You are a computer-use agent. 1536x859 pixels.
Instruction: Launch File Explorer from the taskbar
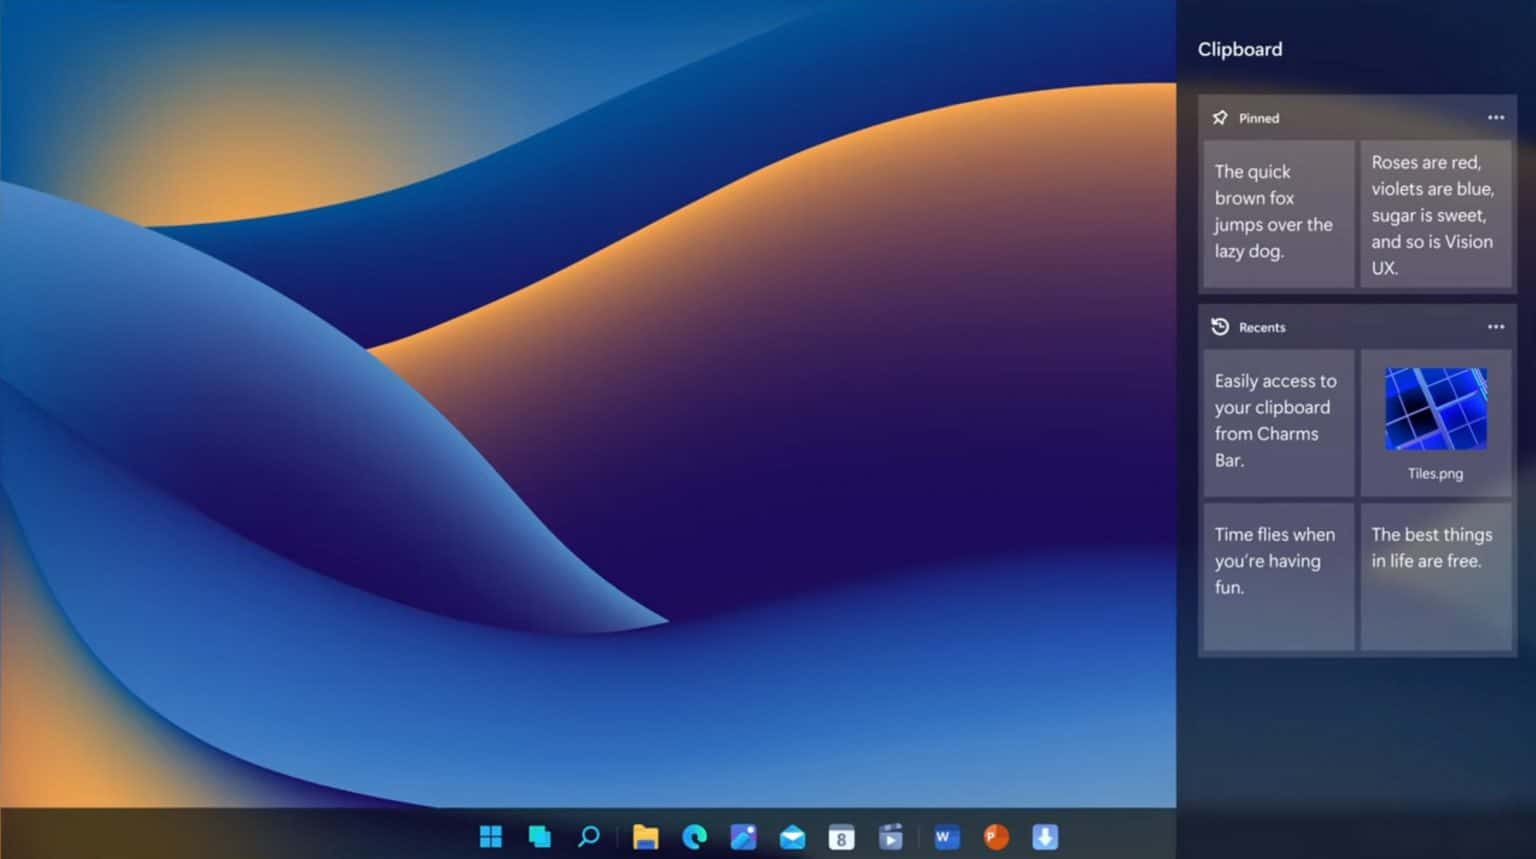[x=646, y=836]
